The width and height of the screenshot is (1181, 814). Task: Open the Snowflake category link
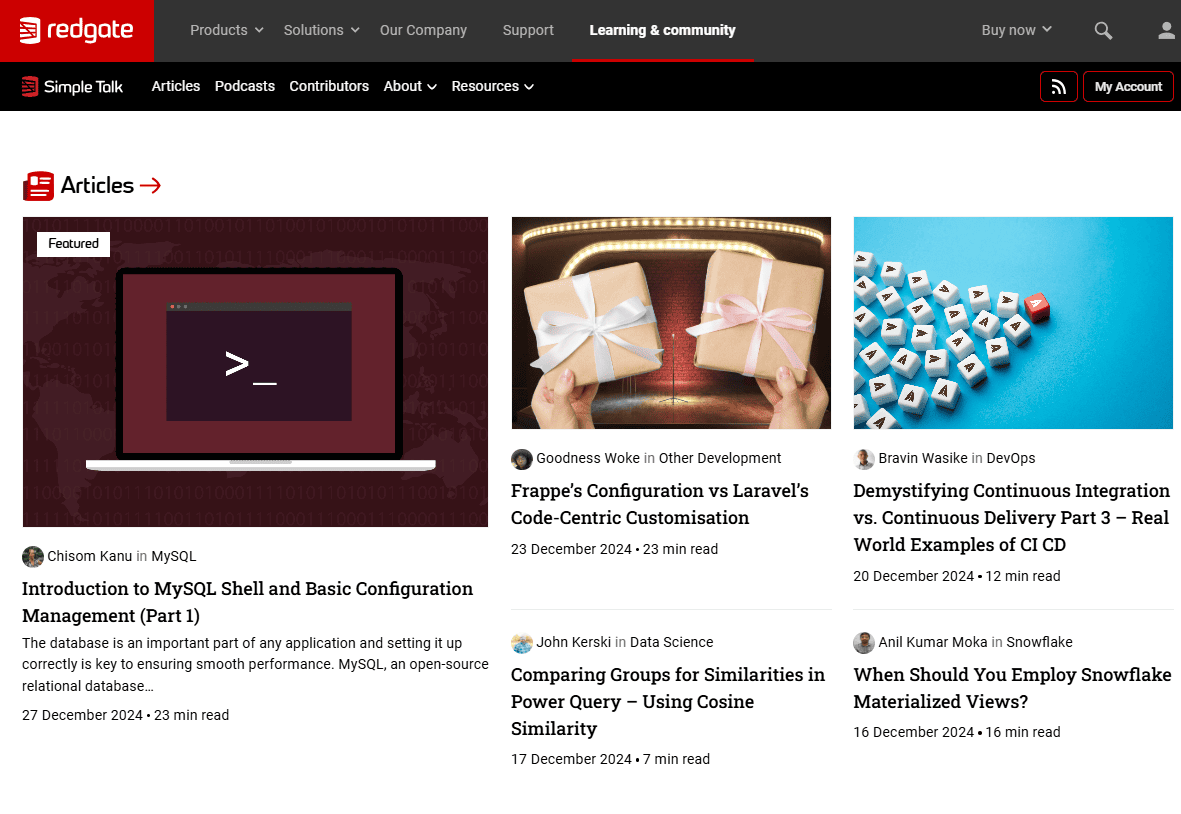tap(1039, 642)
